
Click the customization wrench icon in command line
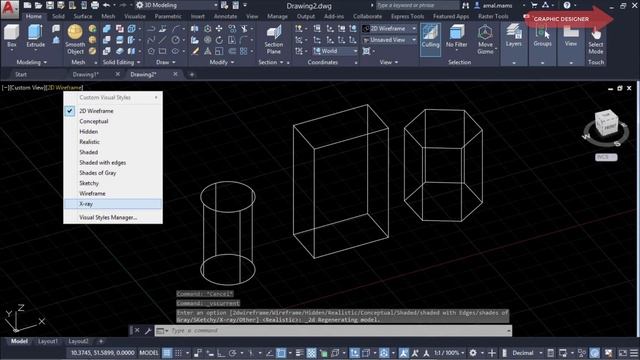pyautogui.click(x=148, y=331)
